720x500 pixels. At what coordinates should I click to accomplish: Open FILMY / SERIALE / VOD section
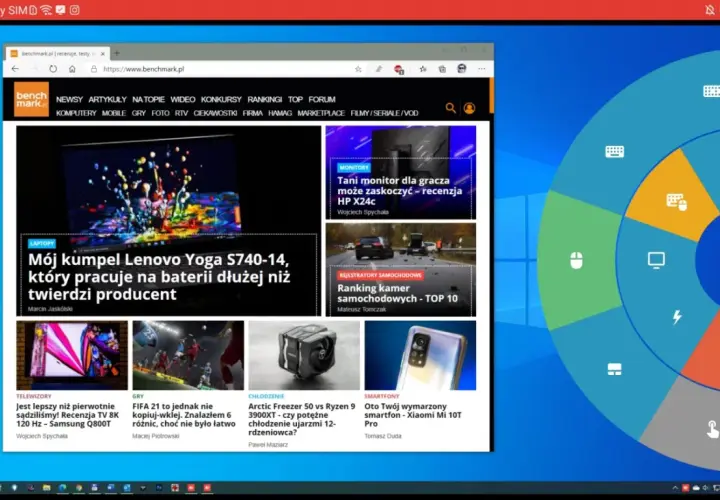384,113
